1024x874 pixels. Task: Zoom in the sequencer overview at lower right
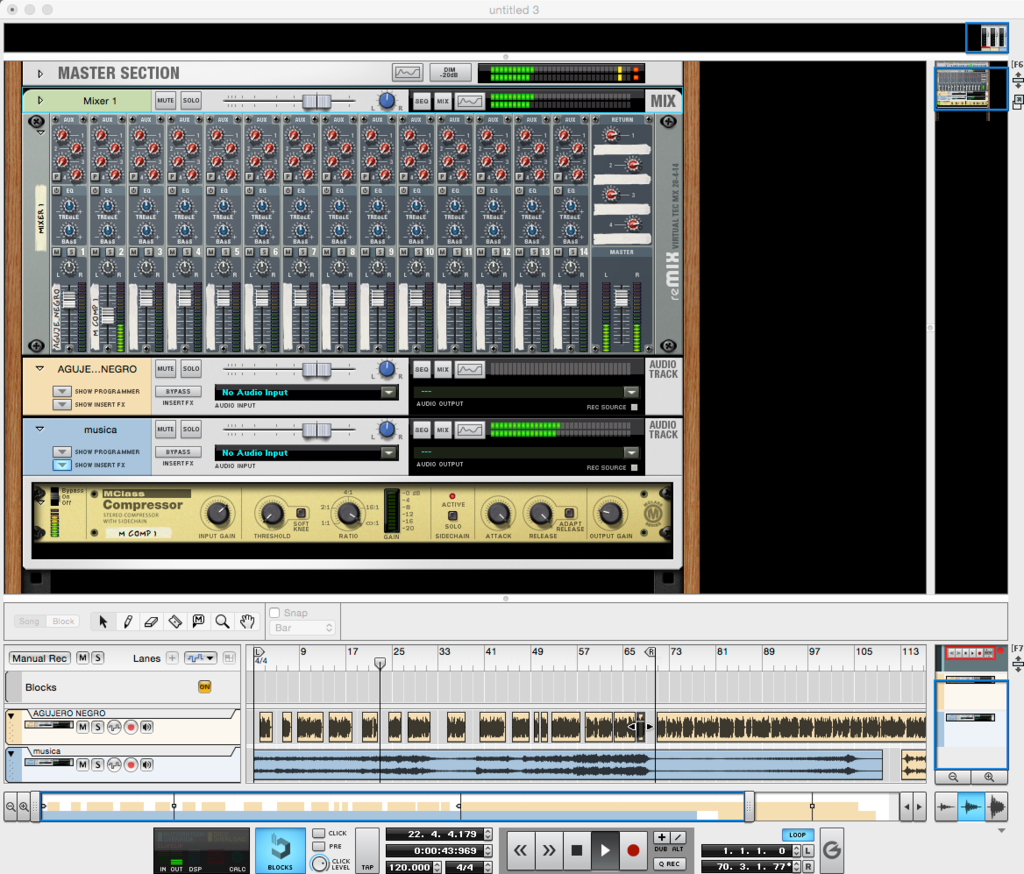[x=989, y=777]
